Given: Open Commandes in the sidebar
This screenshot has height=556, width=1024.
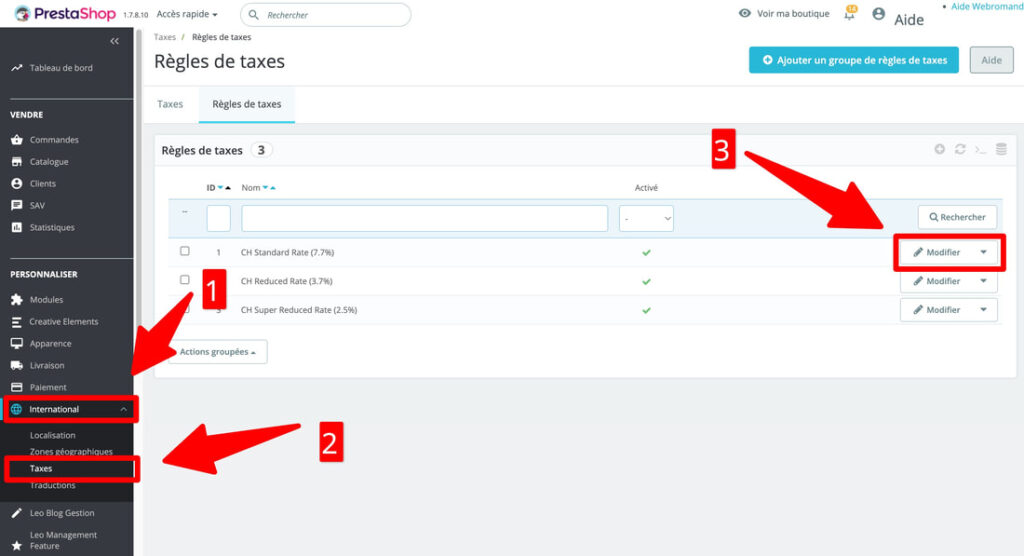Looking at the screenshot, I should click(54, 140).
